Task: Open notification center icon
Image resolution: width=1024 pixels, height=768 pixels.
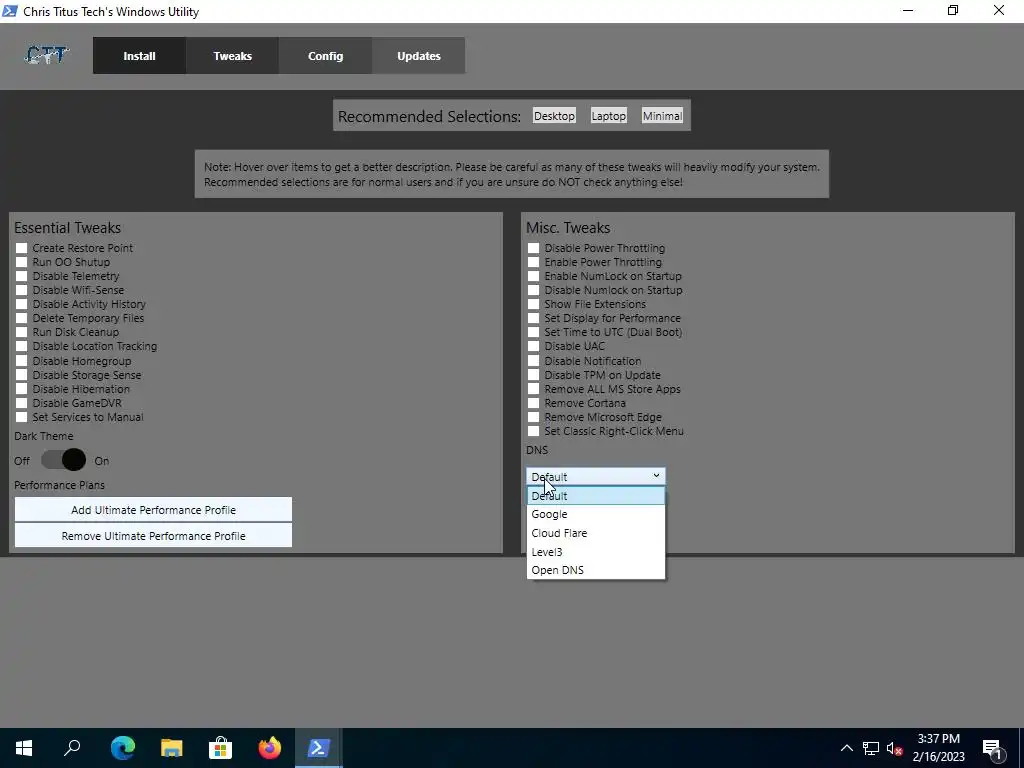Action: pyautogui.click(x=993, y=748)
